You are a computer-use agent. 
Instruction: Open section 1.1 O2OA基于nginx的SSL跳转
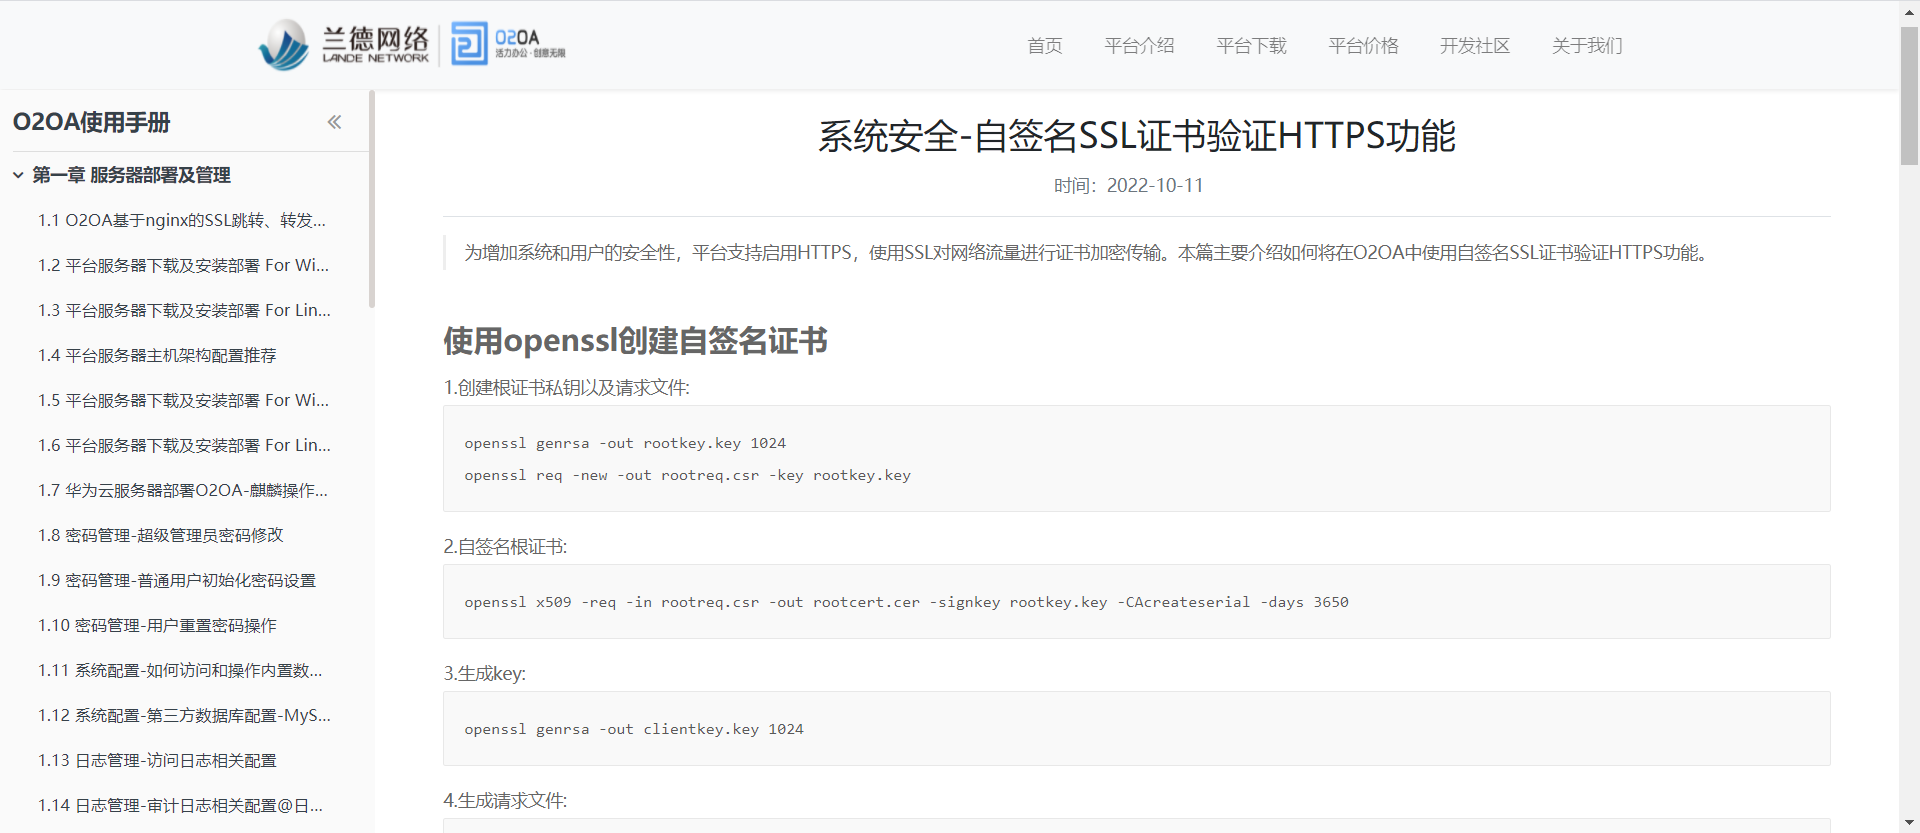[x=182, y=220]
